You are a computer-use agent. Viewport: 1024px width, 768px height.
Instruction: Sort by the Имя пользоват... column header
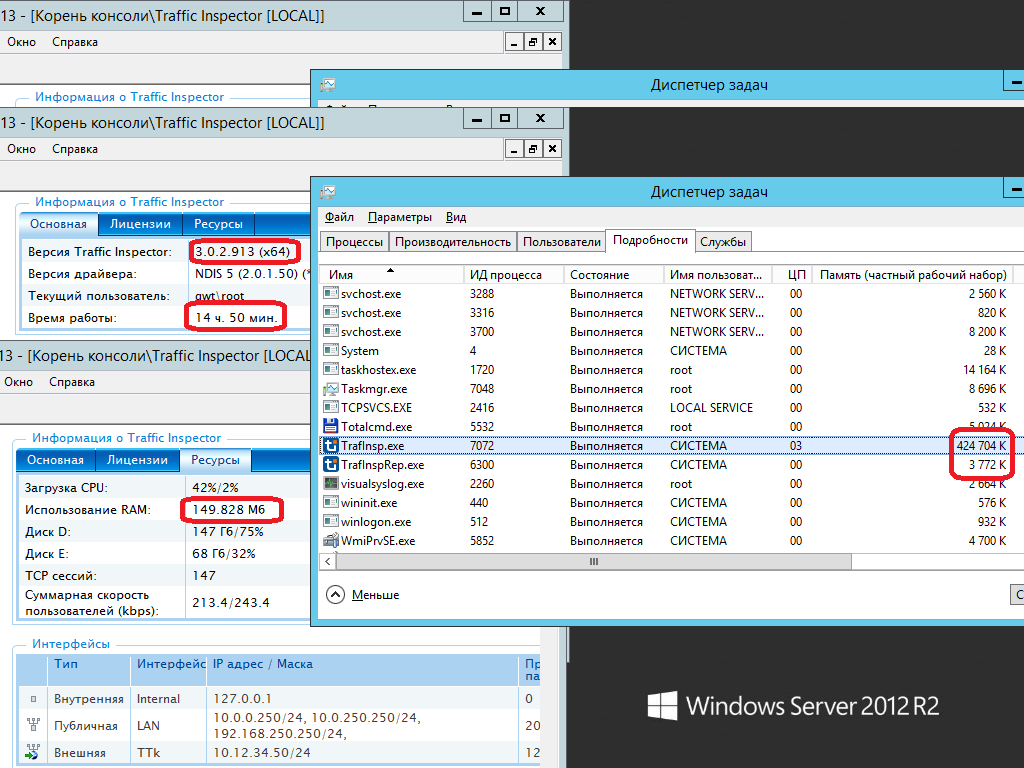(718, 275)
